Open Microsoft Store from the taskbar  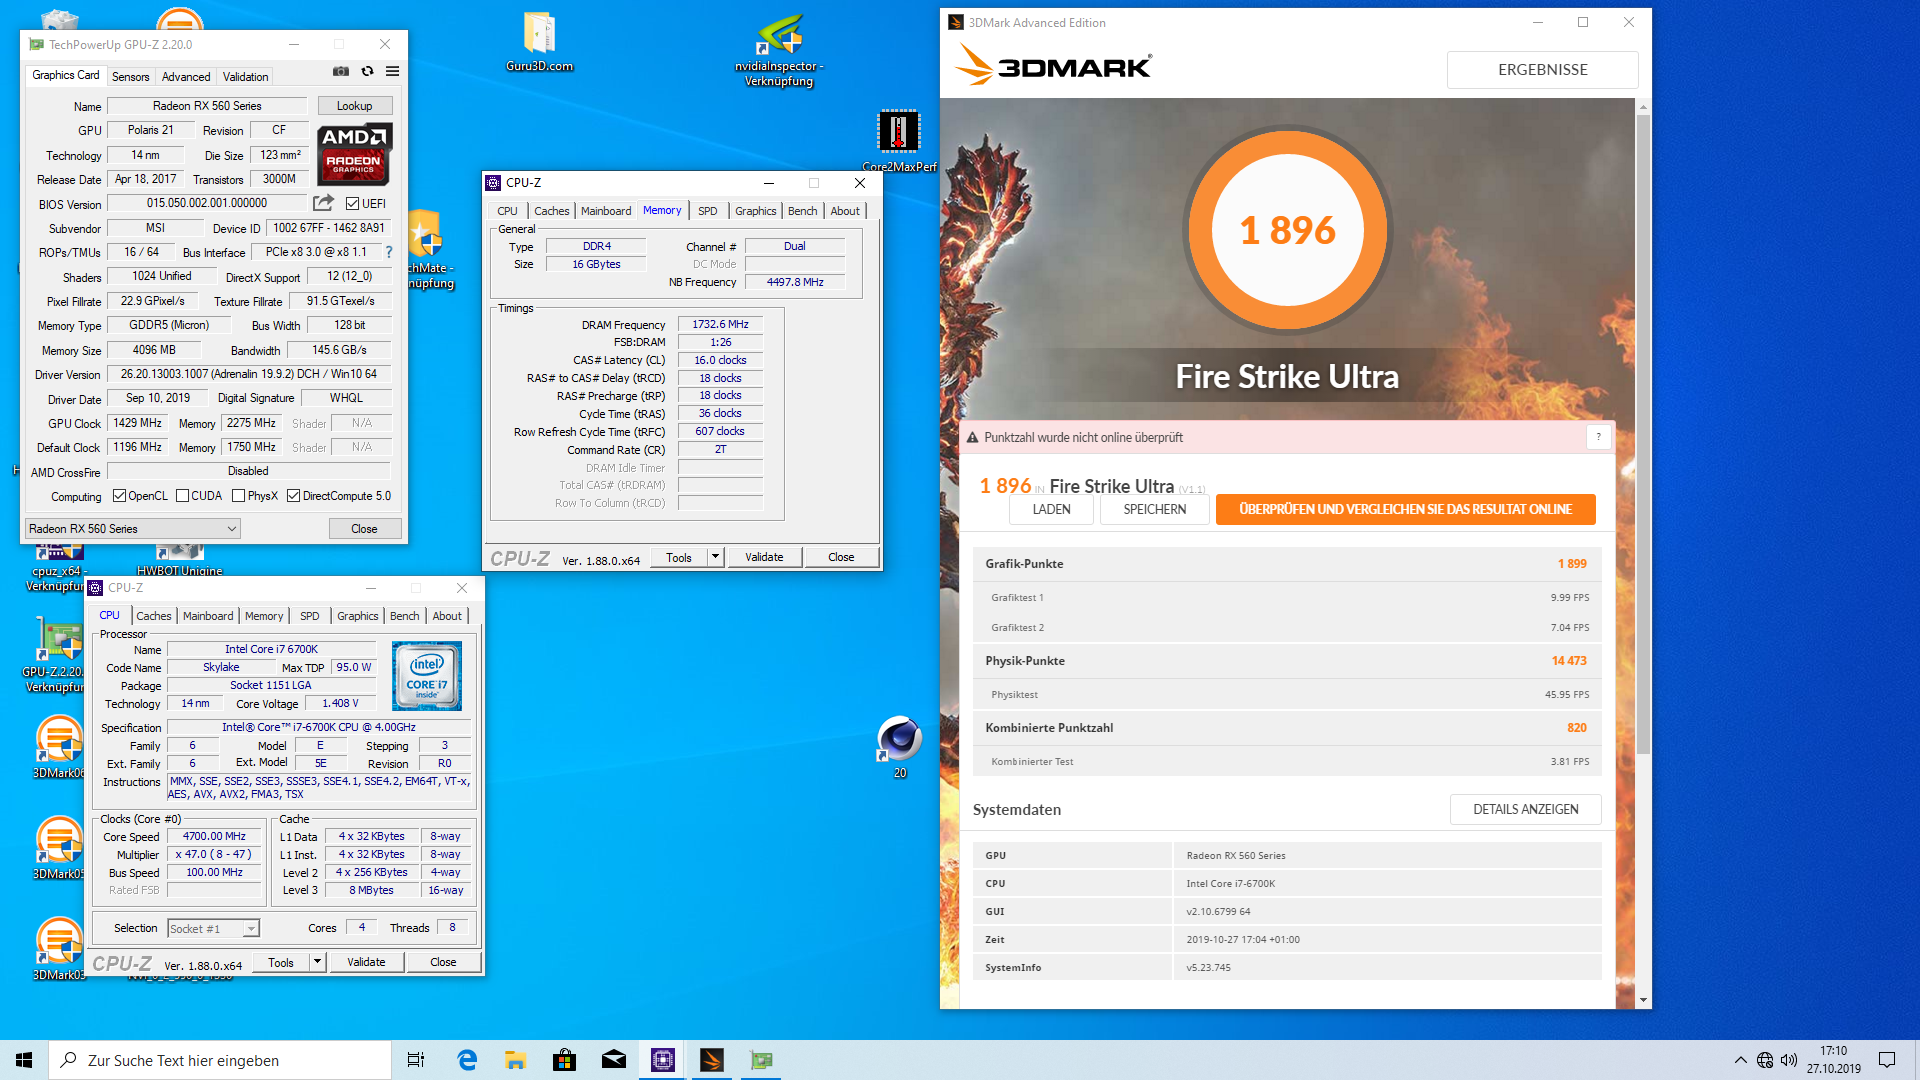point(565,1060)
